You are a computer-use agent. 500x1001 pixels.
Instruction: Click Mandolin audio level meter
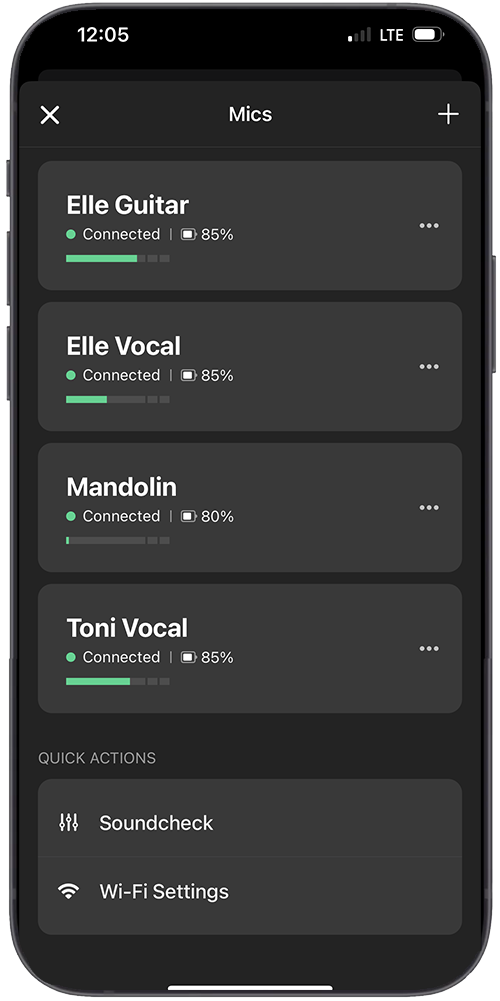pos(117,541)
